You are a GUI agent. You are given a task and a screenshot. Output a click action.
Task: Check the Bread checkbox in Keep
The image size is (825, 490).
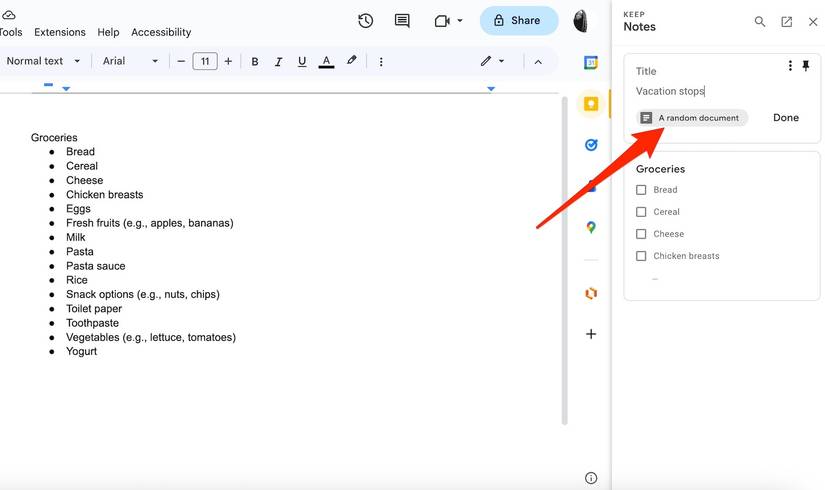[x=642, y=190]
